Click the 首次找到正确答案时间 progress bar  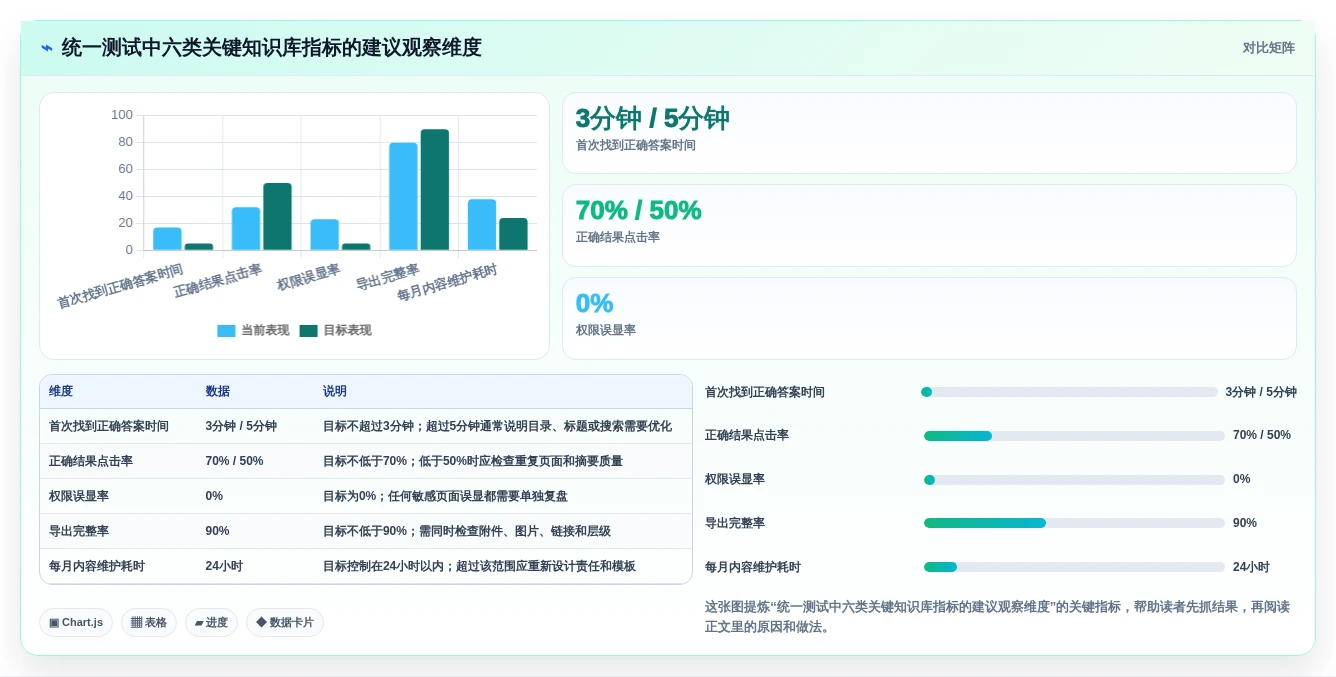[x=1069, y=392]
